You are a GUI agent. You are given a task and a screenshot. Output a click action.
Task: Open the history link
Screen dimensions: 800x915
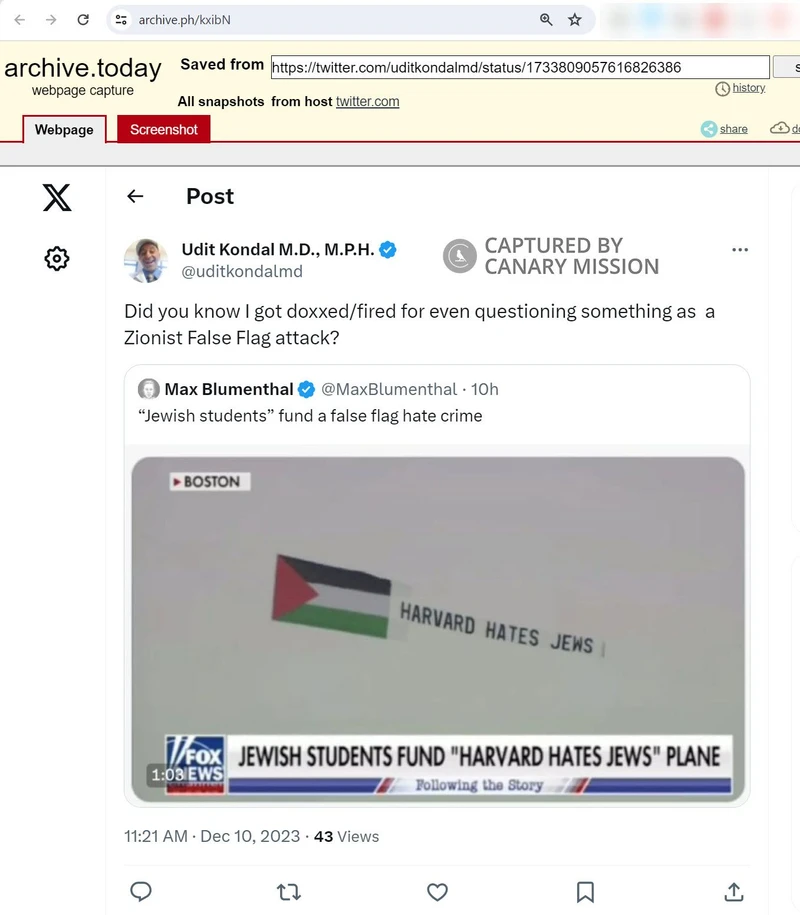[749, 88]
